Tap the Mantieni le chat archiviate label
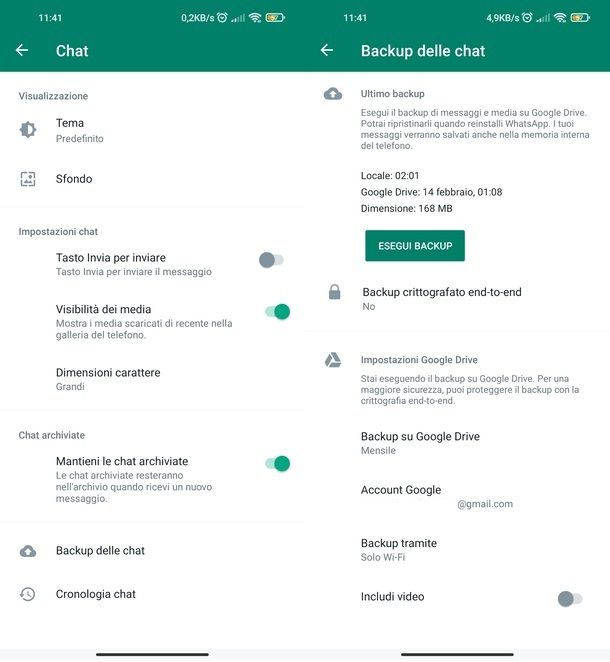Image resolution: width=610 pixels, height=662 pixels. 122,461
